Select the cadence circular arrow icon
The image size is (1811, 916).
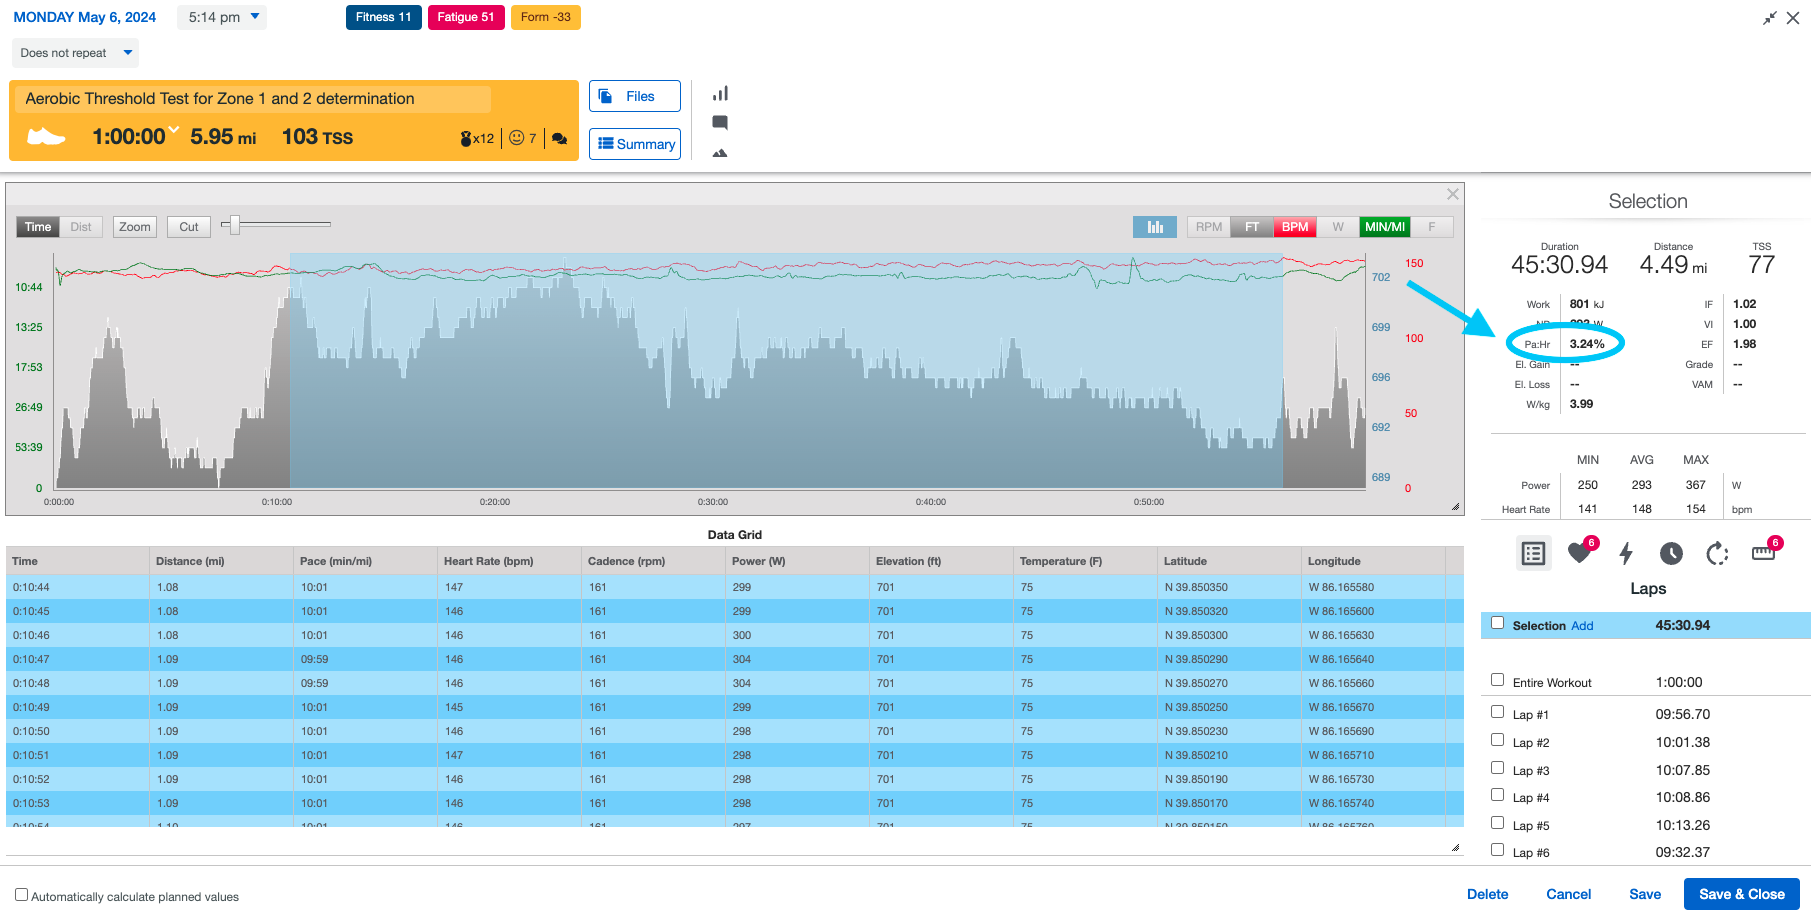[x=1718, y=553]
